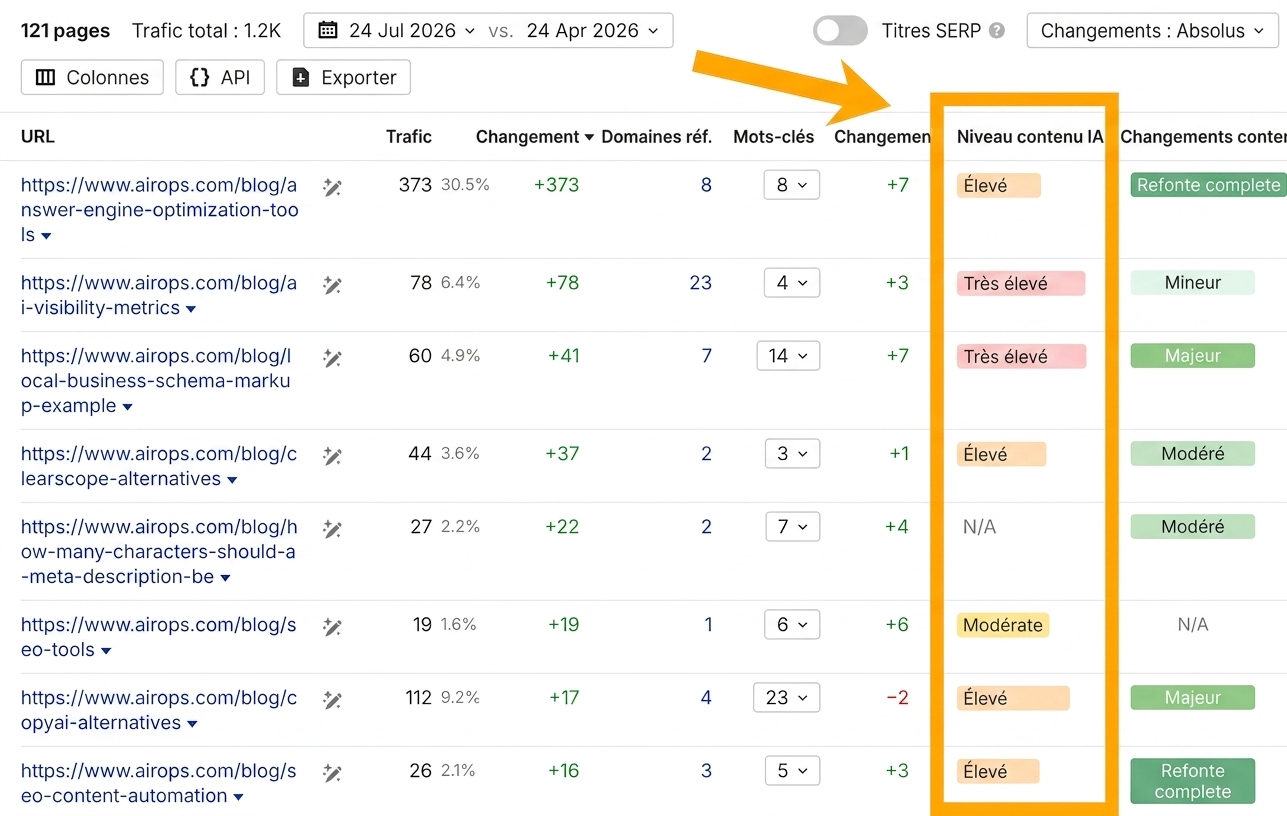The width and height of the screenshot is (1287, 816).
Task: Open keywords dropdown showing 4
Action: coord(791,283)
